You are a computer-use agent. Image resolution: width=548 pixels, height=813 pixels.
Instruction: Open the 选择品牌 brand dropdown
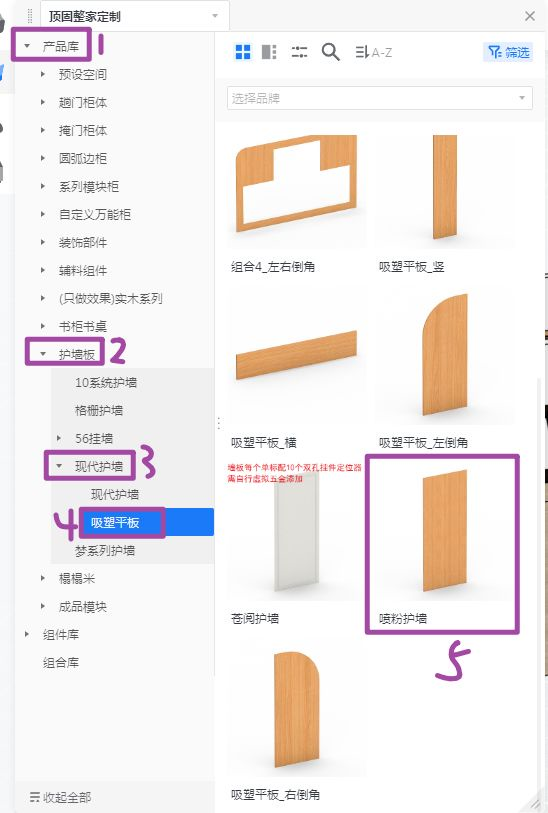pos(380,98)
